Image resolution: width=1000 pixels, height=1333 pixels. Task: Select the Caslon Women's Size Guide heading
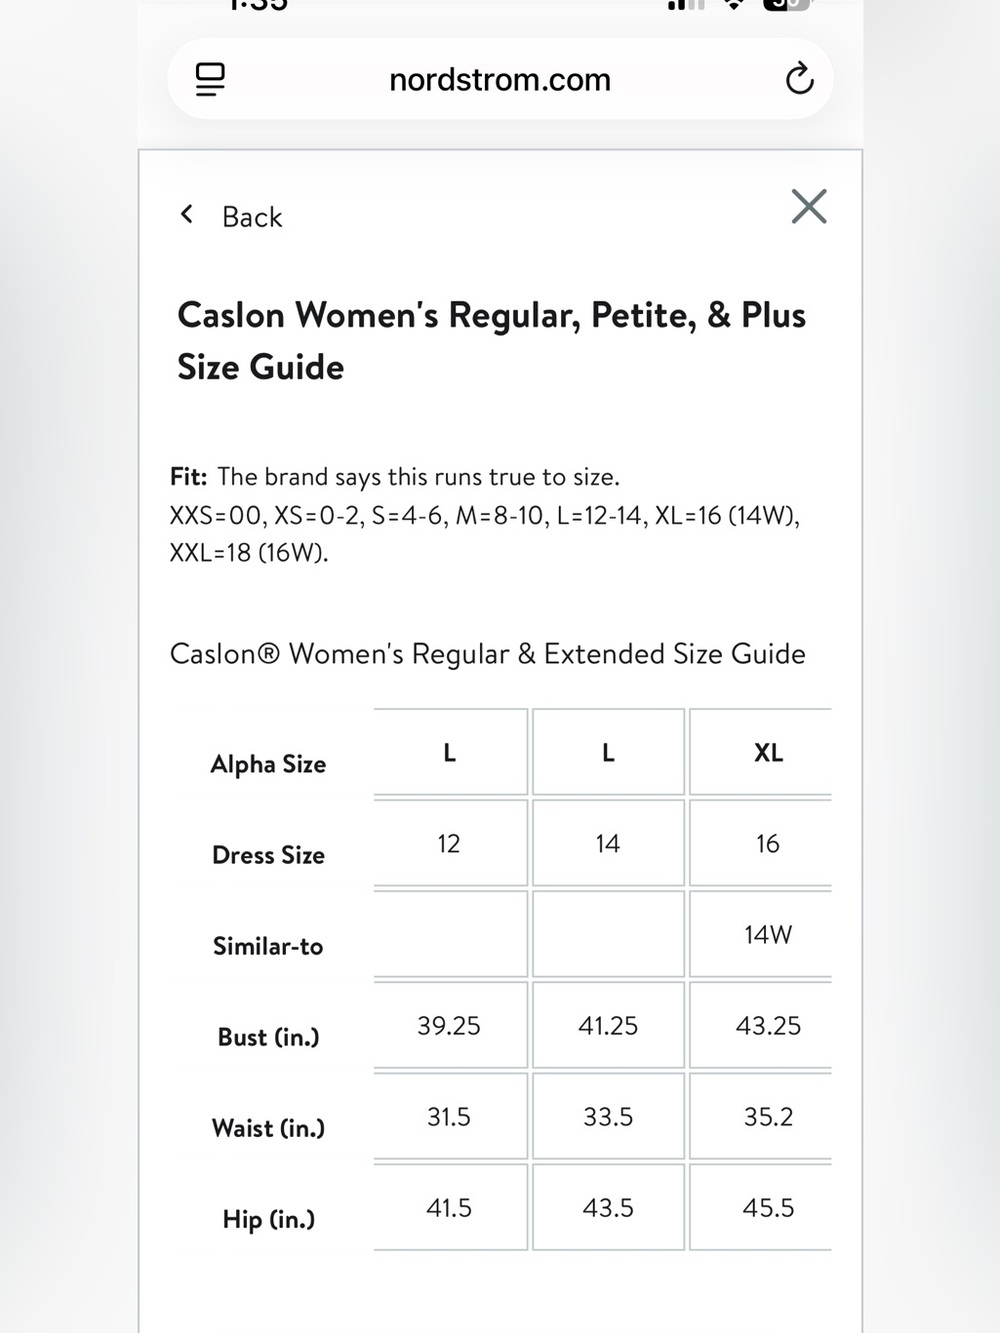click(491, 341)
